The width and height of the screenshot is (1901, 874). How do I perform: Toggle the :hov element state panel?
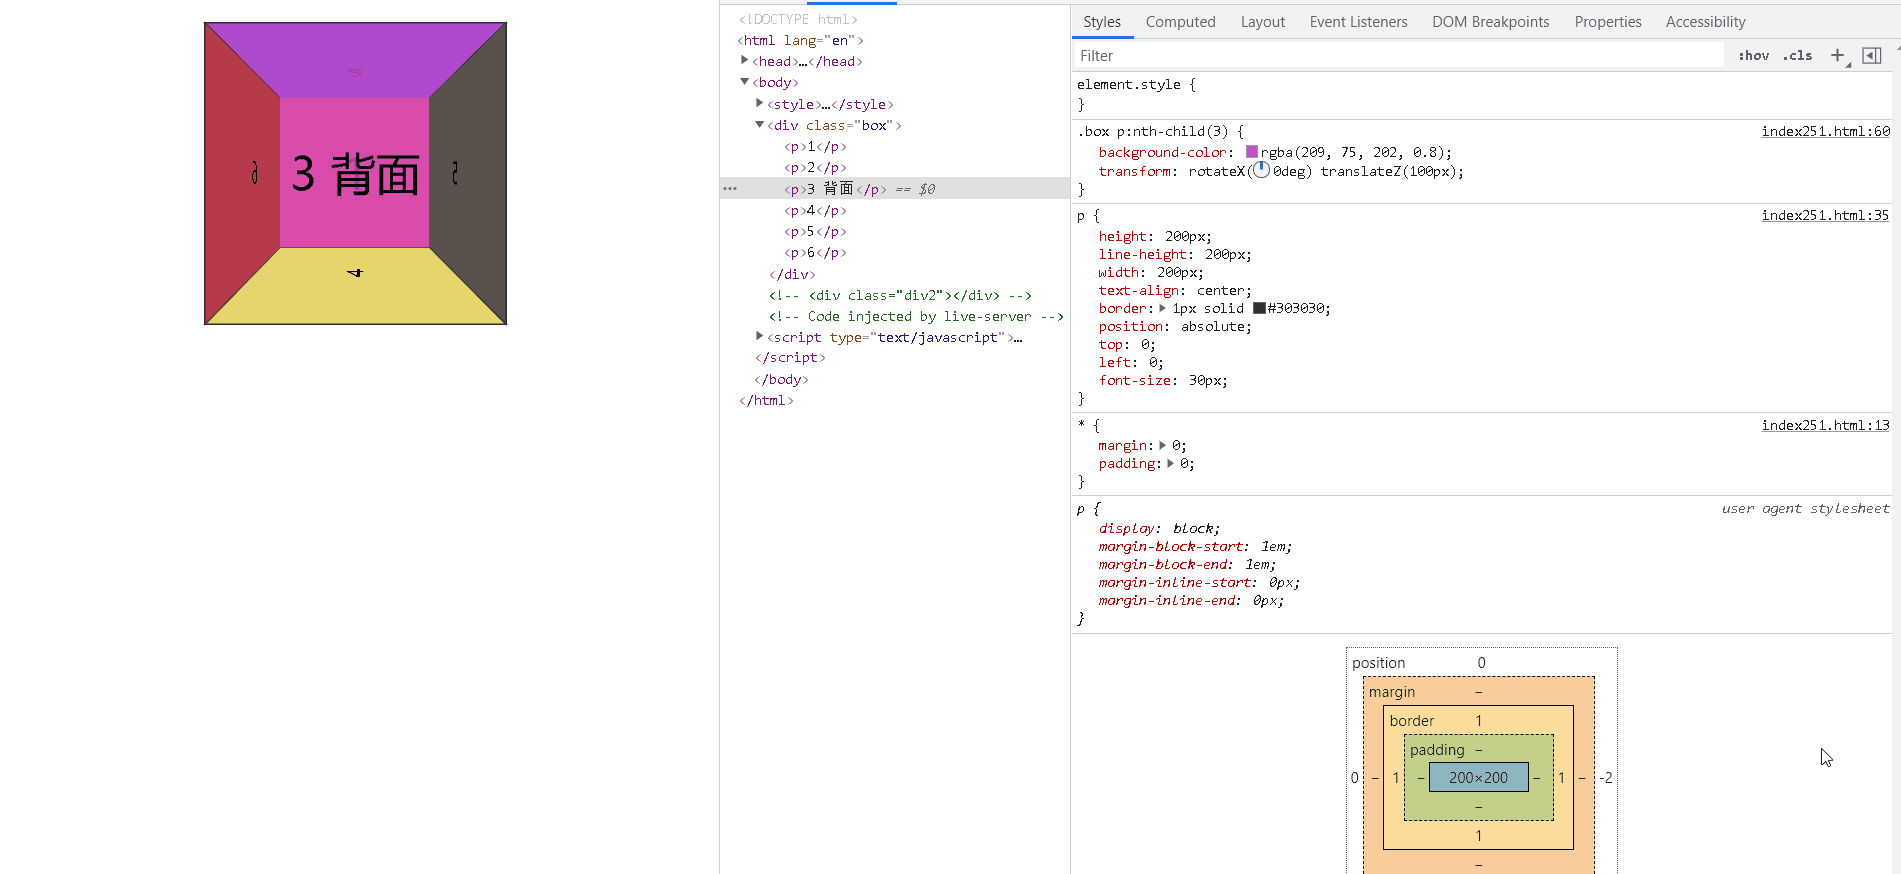click(1753, 56)
